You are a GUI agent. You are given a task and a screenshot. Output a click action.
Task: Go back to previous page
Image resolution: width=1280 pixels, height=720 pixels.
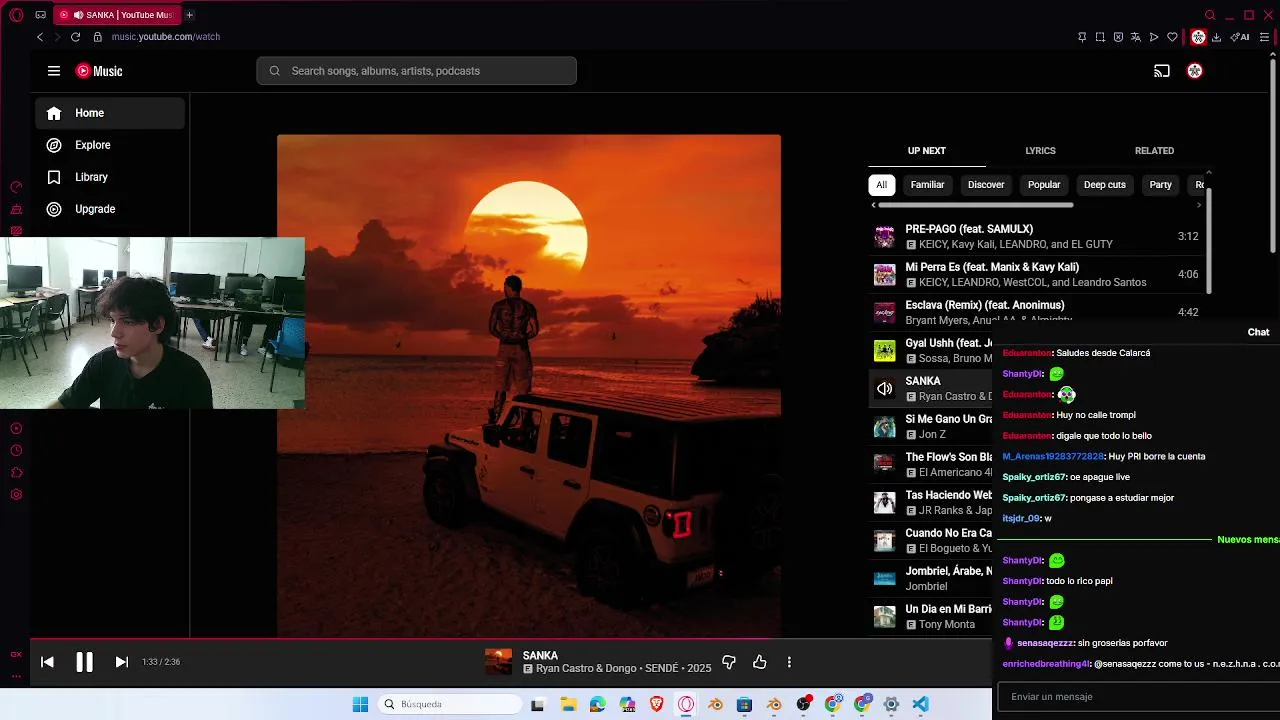pyautogui.click(x=40, y=37)
